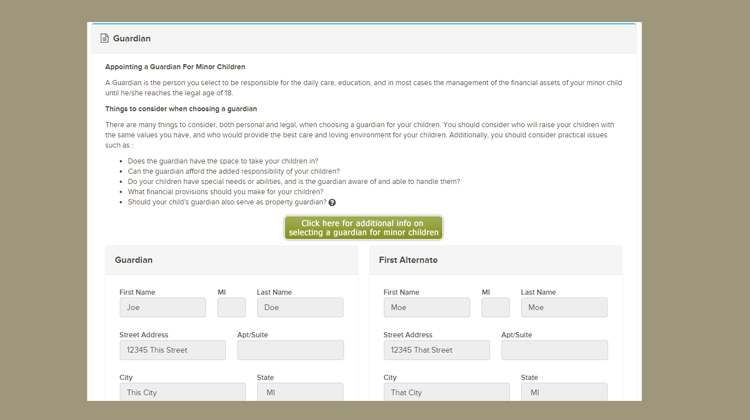
Task: Select Guardian Street Address 12345 This Street
Action: pyautogui.click(x=172, y=350)
